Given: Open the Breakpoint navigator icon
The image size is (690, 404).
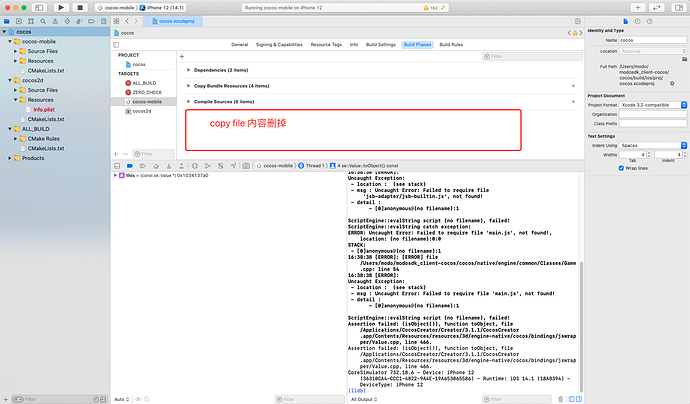Looking at the screenshot, I should 92,21.
